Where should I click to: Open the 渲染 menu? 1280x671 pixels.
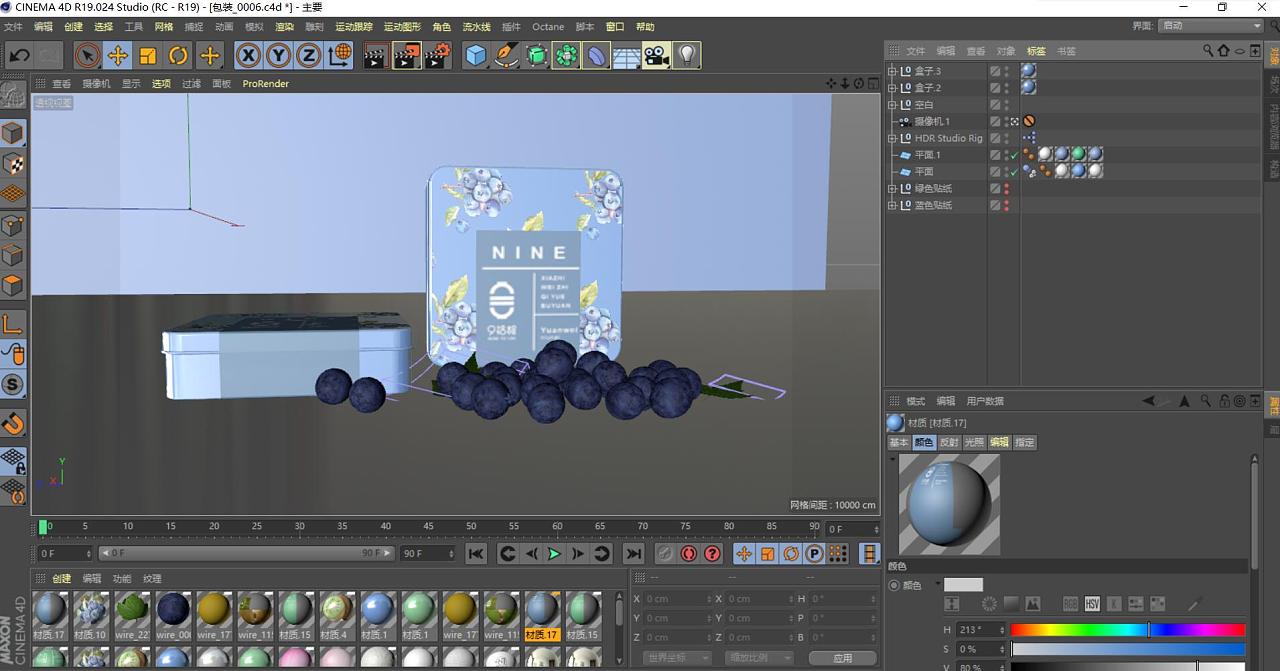(284, 27)
